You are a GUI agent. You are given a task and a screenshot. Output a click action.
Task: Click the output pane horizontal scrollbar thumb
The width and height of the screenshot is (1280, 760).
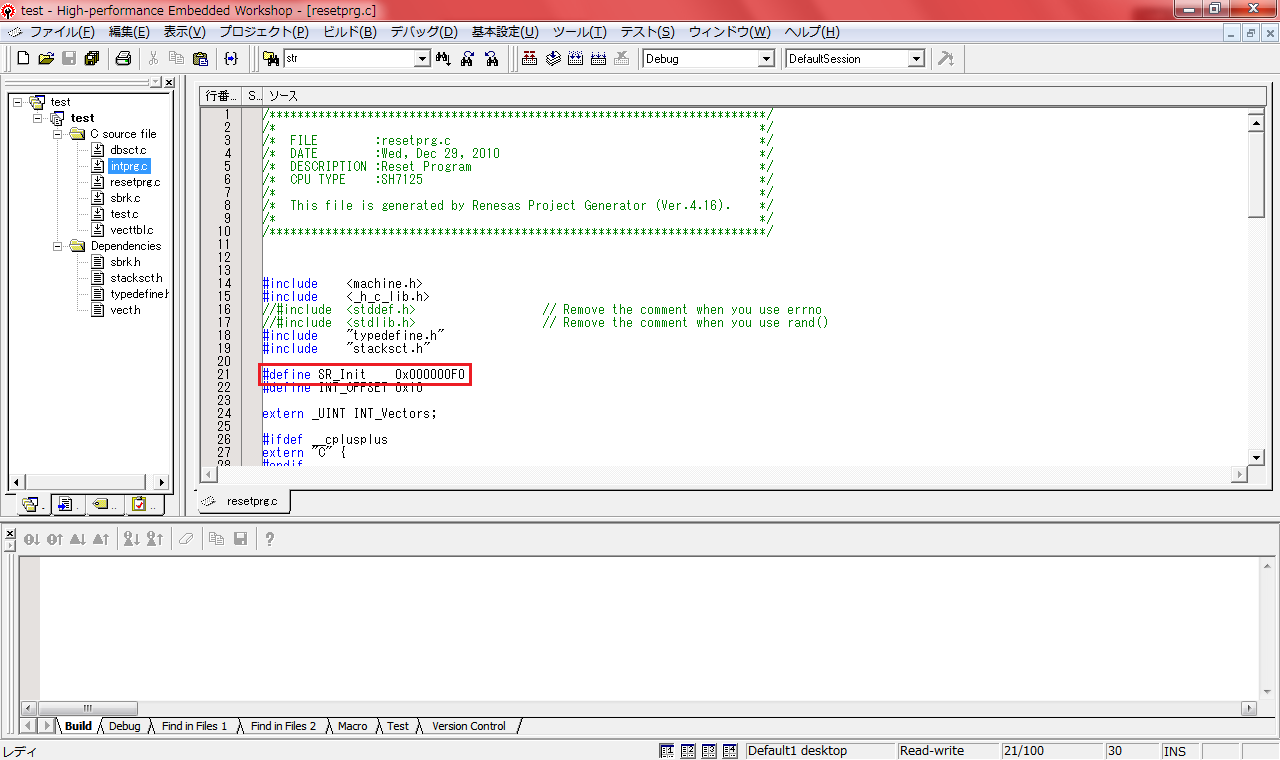coord(89,708)
